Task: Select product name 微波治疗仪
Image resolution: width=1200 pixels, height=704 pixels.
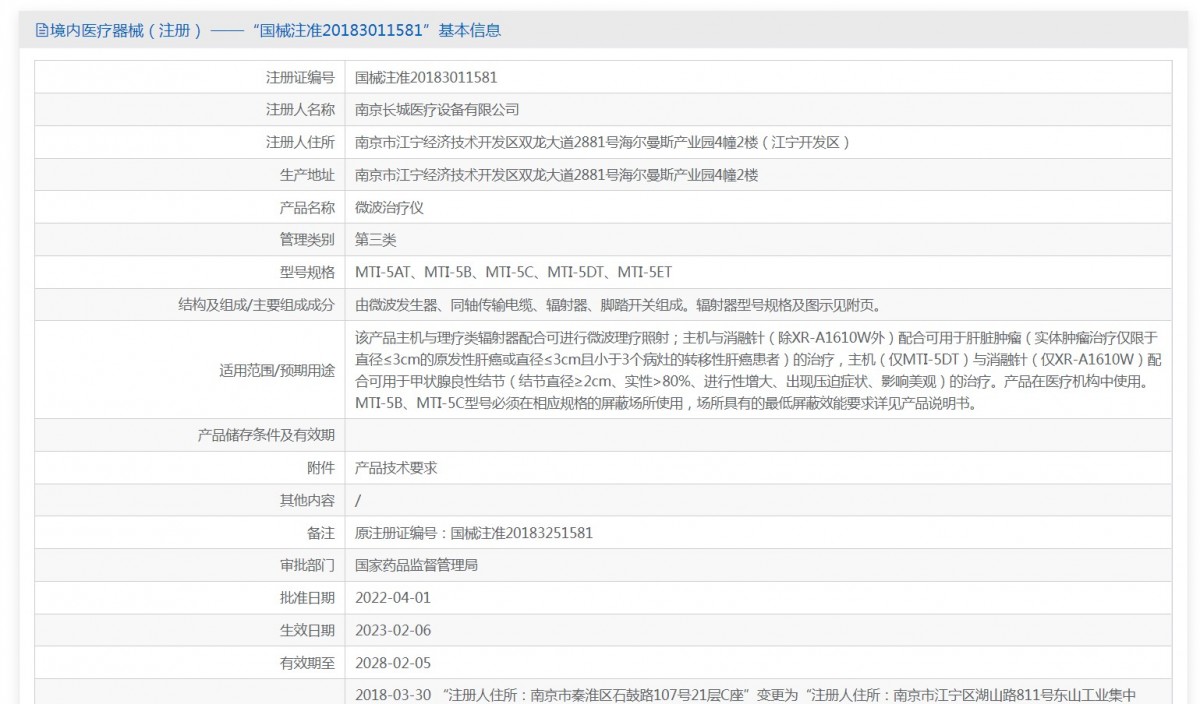Action: pos(390,208)
